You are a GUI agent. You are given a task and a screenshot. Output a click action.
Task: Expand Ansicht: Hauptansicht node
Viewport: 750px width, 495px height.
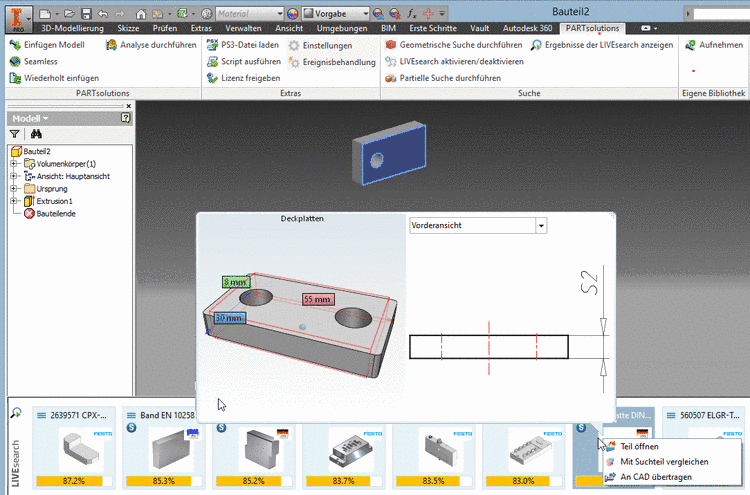[x=14, y=176]
